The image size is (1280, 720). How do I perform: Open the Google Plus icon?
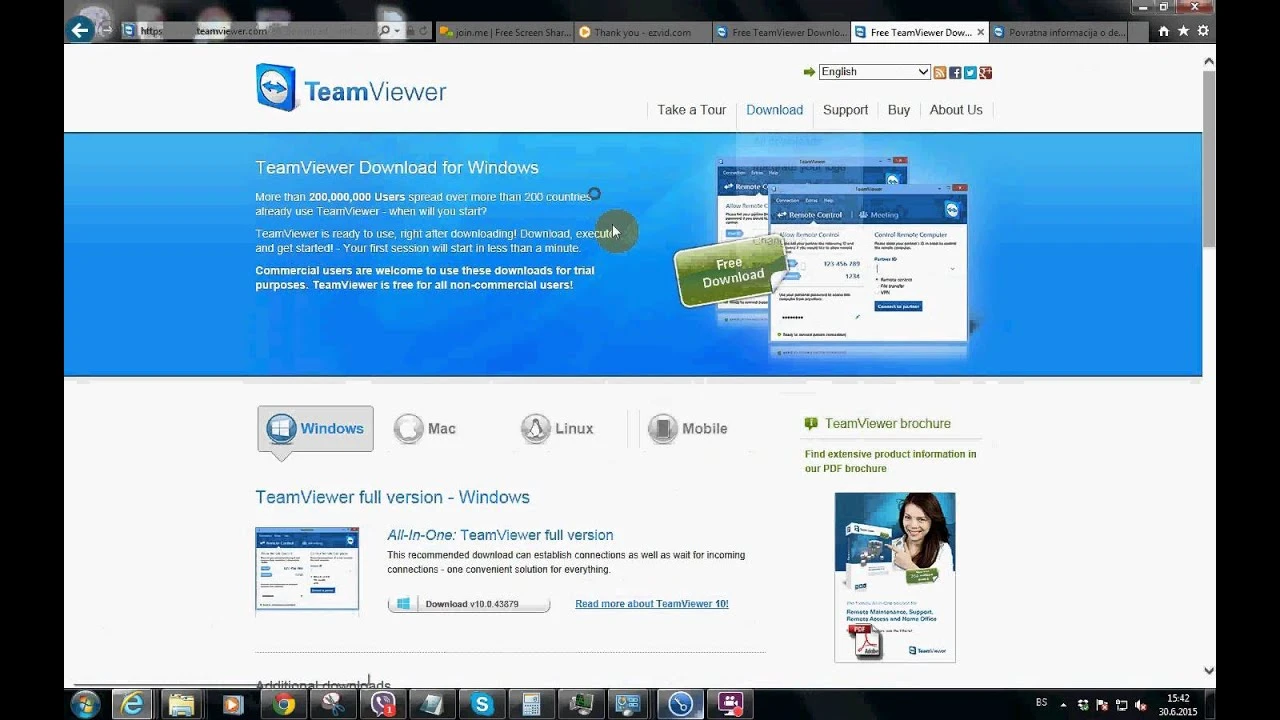tap(985, 72)
